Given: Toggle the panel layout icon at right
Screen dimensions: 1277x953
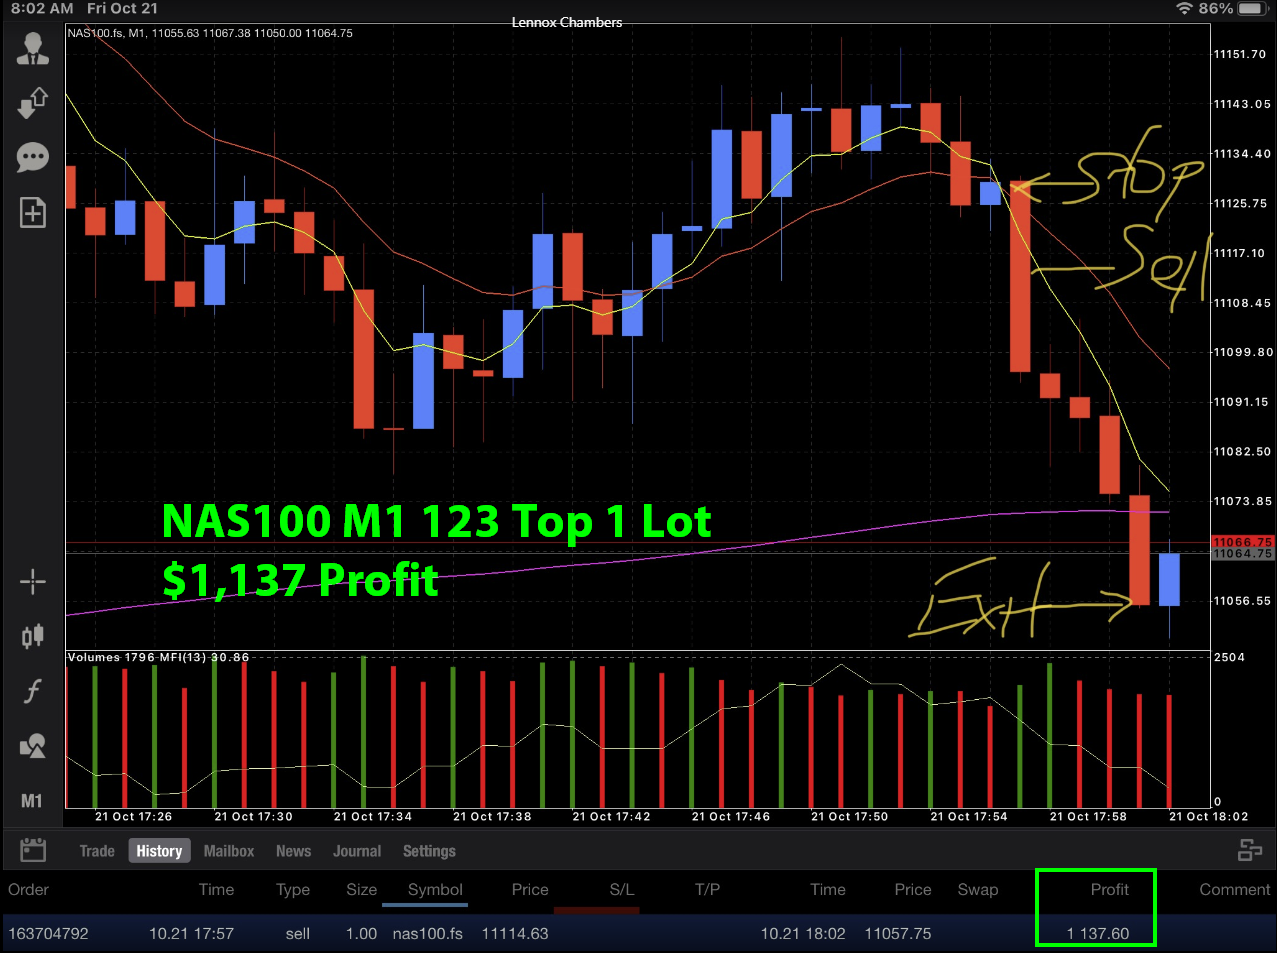Looking at the screenshot, I should point(1250,851).
